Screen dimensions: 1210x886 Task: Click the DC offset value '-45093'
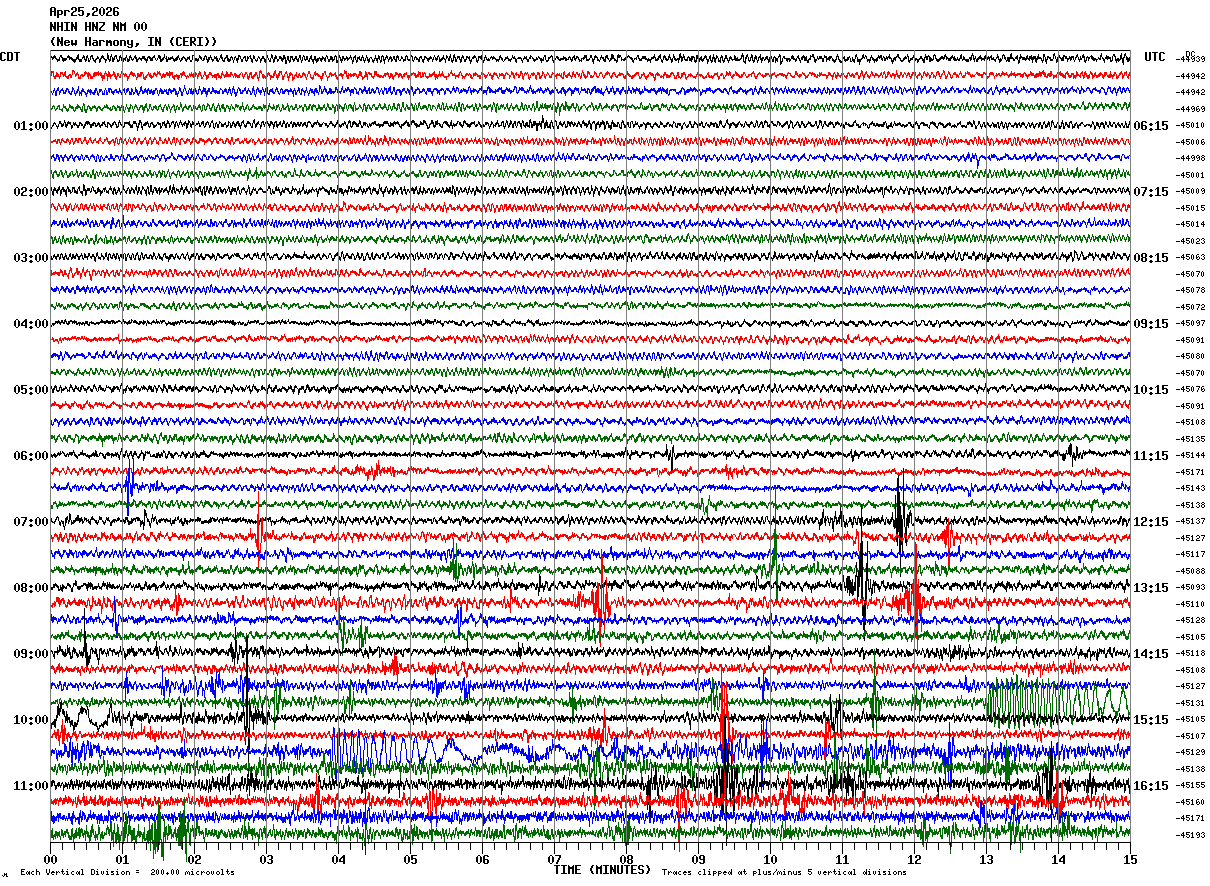tap(1191, 588)
